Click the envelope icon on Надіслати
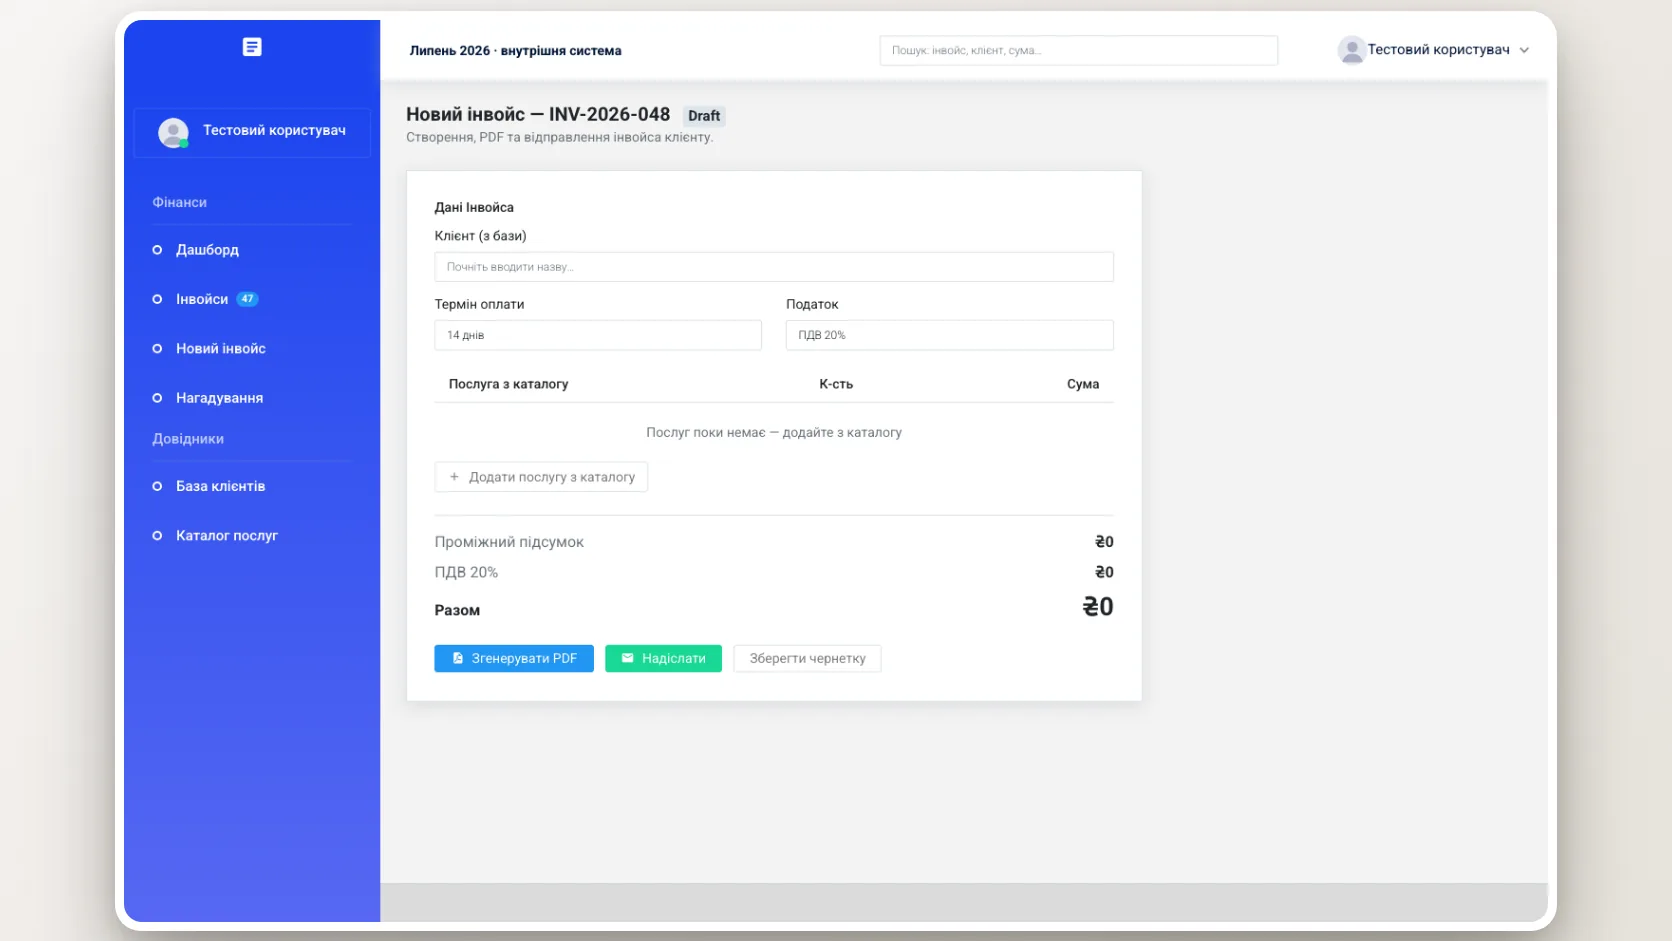 tap(628, 658)
